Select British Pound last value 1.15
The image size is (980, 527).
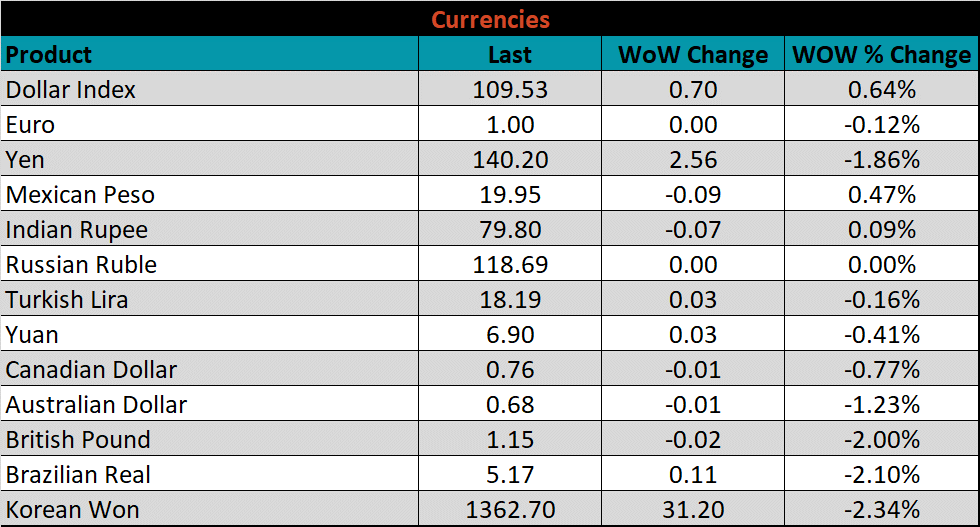[510, 440]
